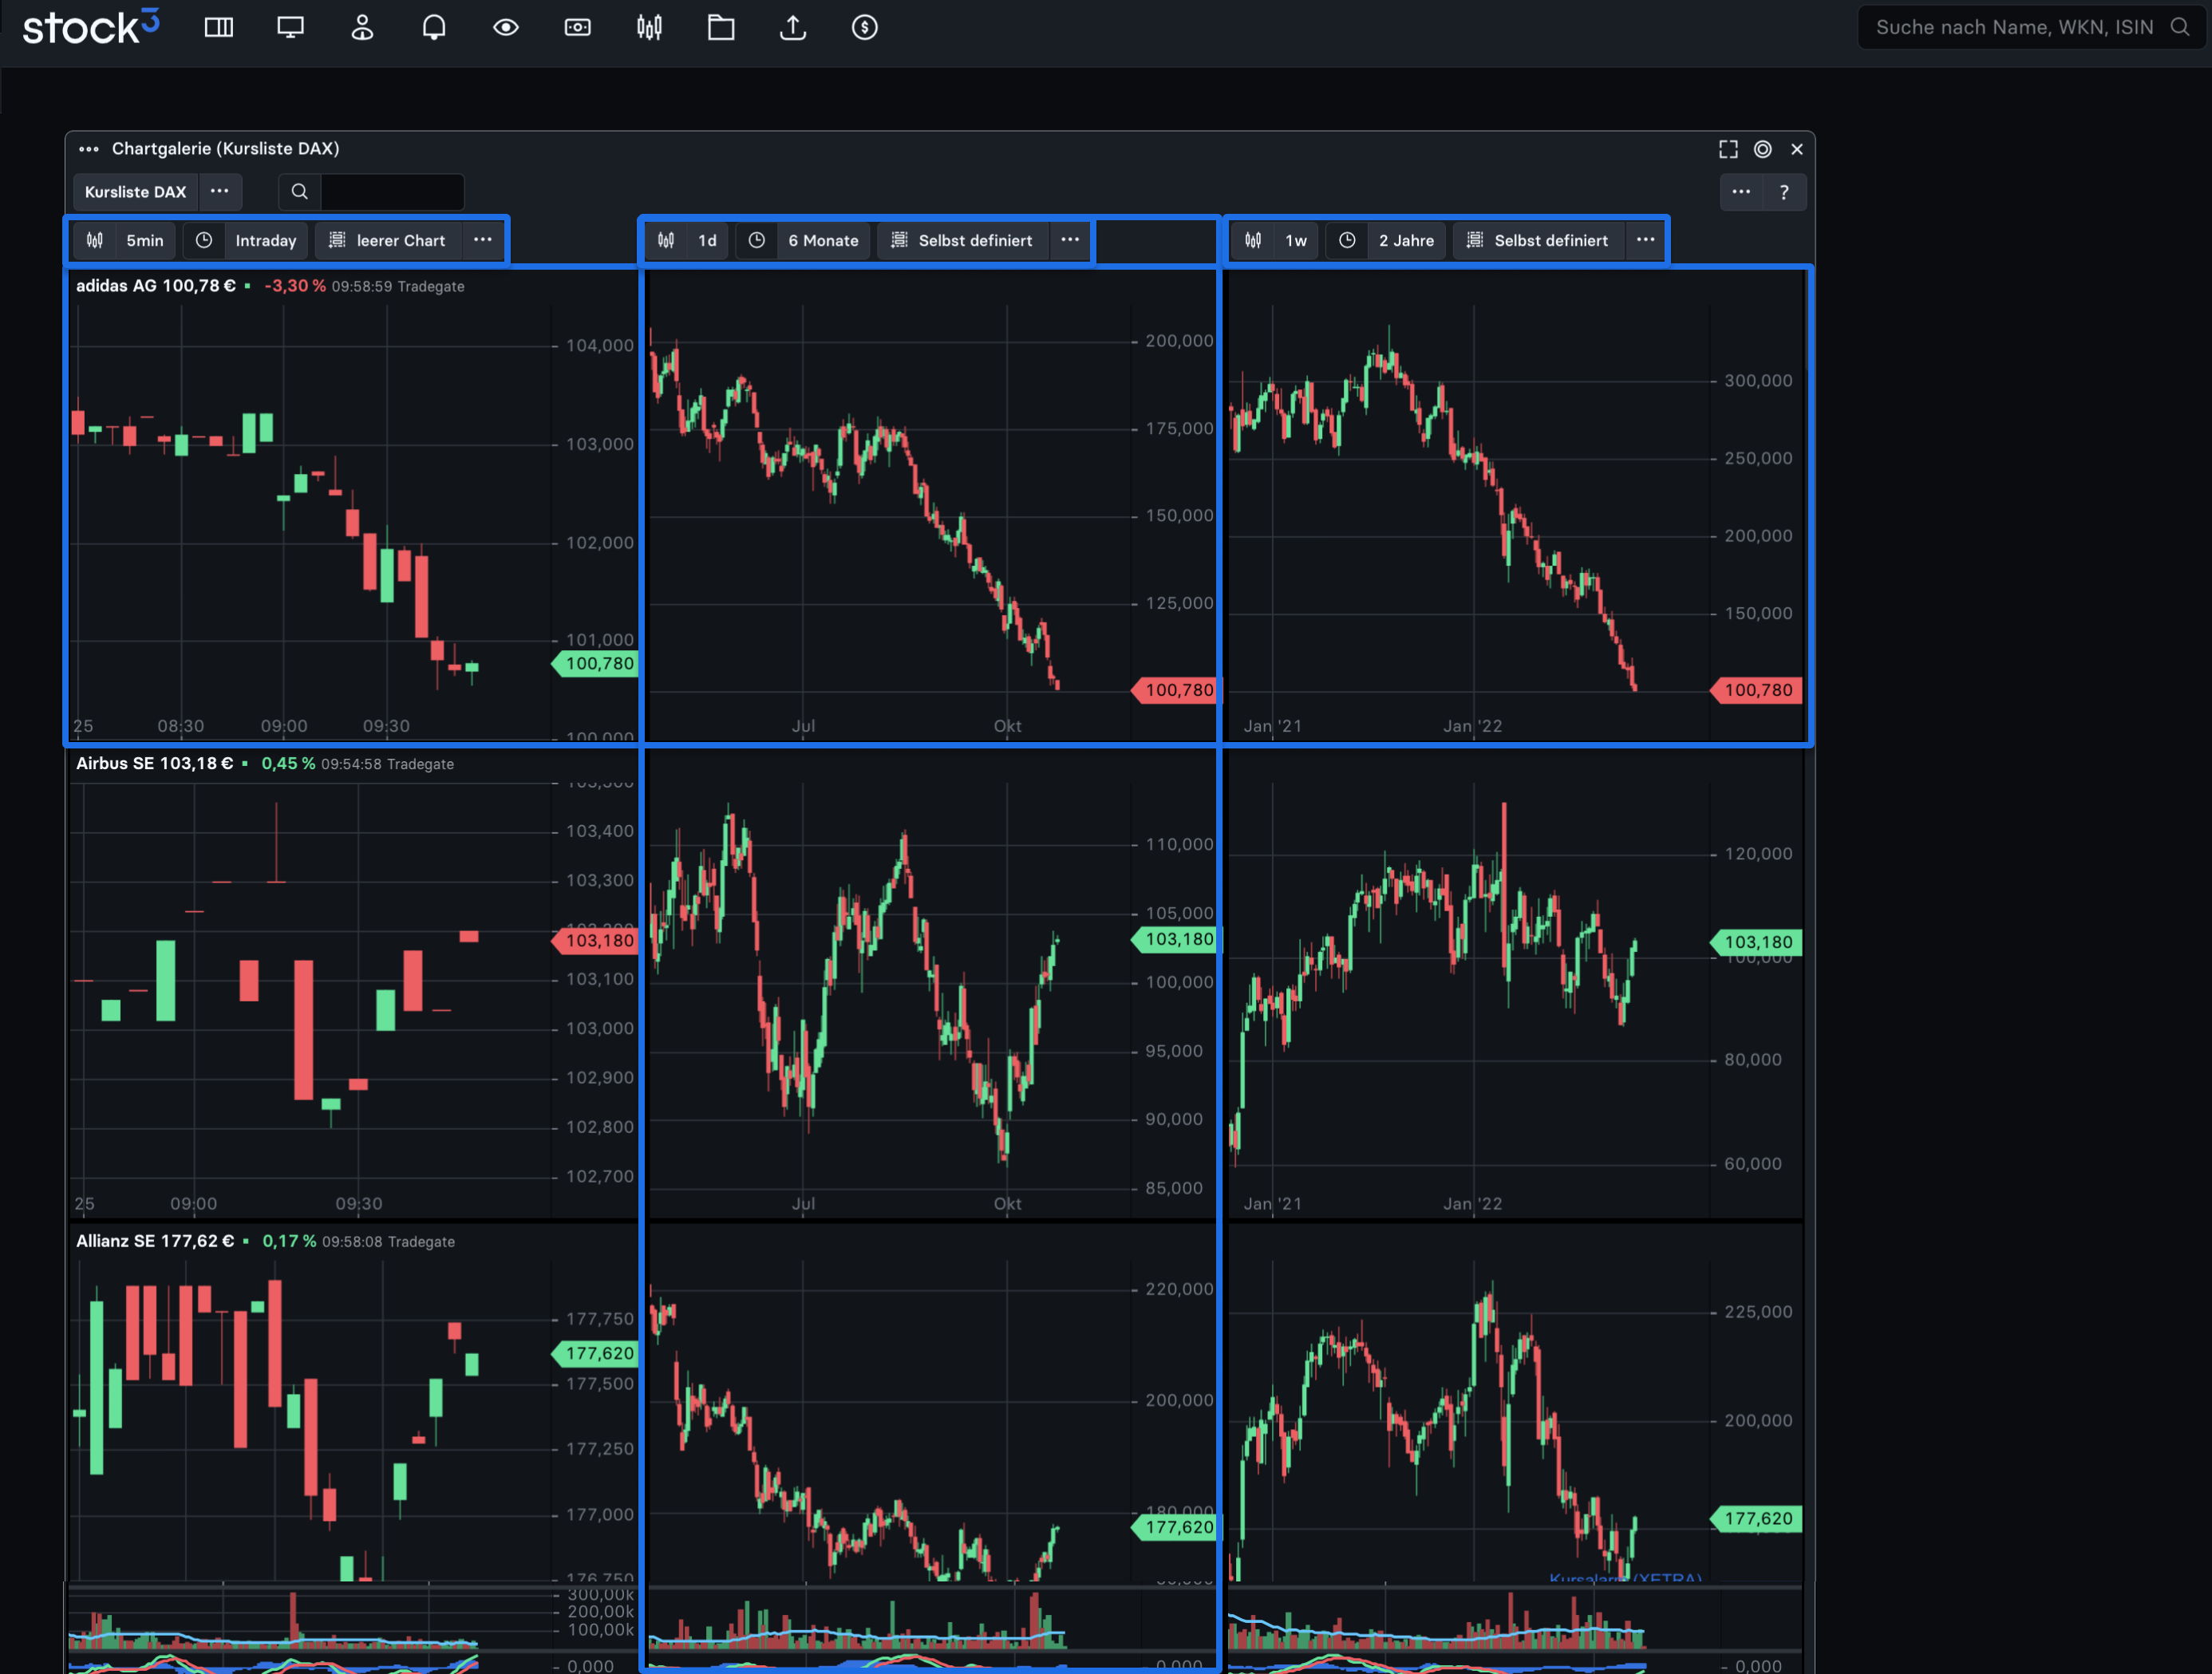Click candlestick icon of the 1d column

666,240
